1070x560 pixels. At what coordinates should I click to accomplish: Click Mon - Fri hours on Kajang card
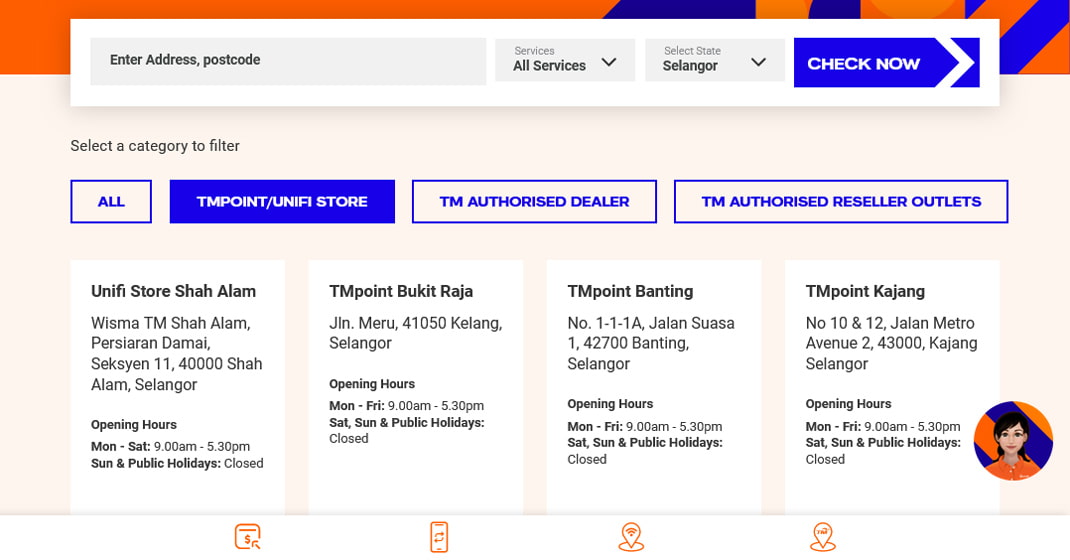882,427
